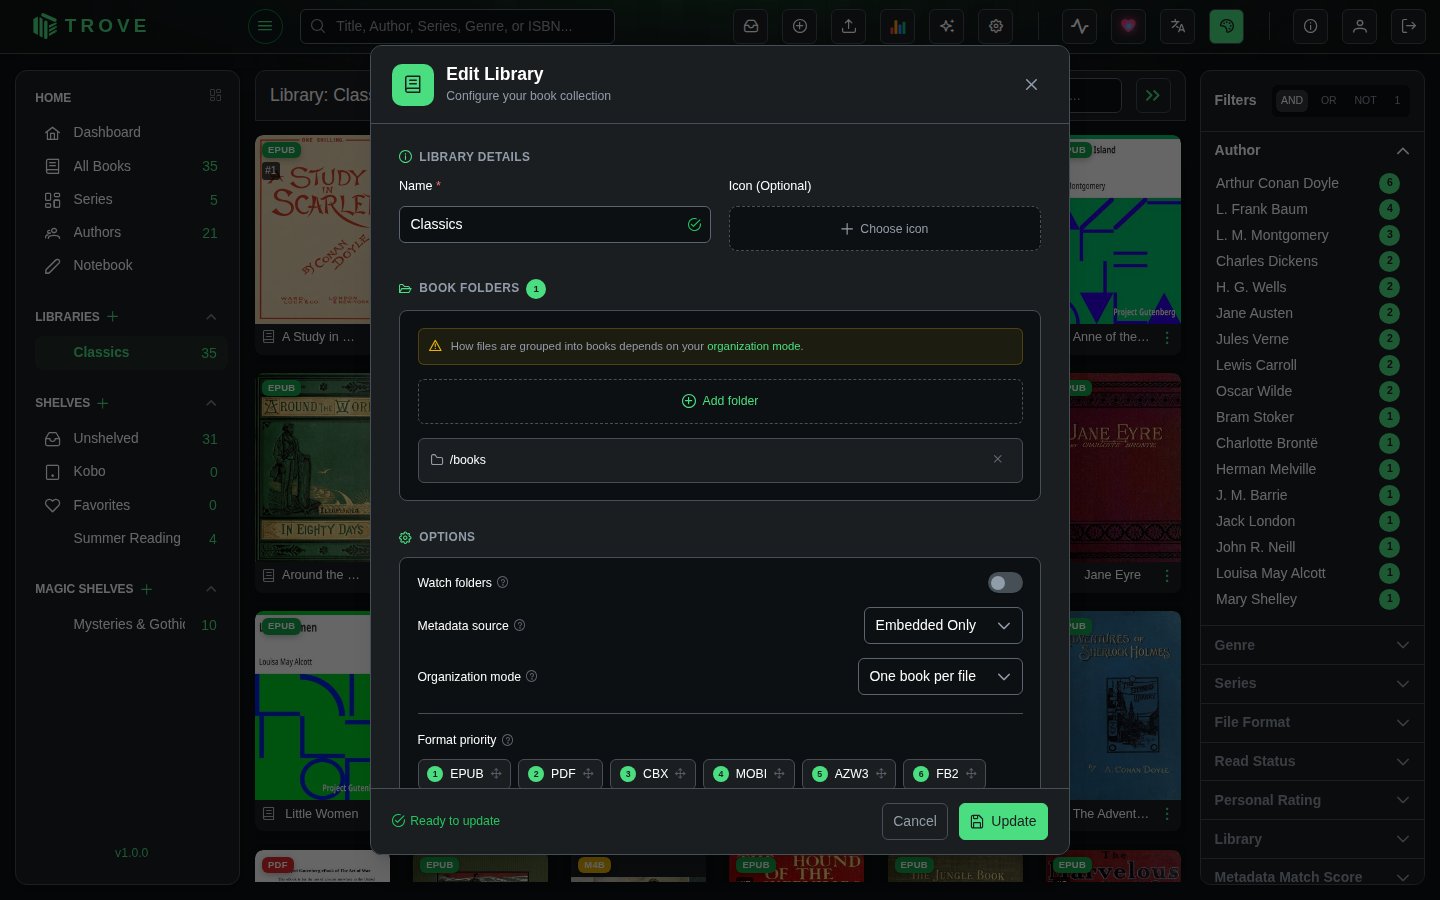Open the user profile icon
This screenshot has height=900, width=1440.
(1360, 26)
